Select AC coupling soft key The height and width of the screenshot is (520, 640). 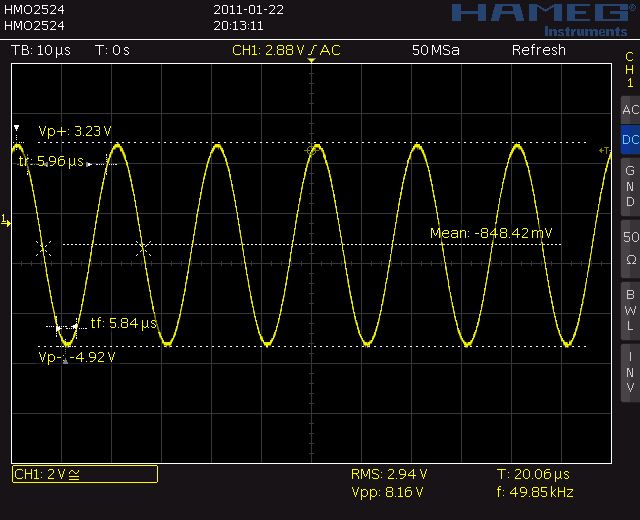(630, 110)
